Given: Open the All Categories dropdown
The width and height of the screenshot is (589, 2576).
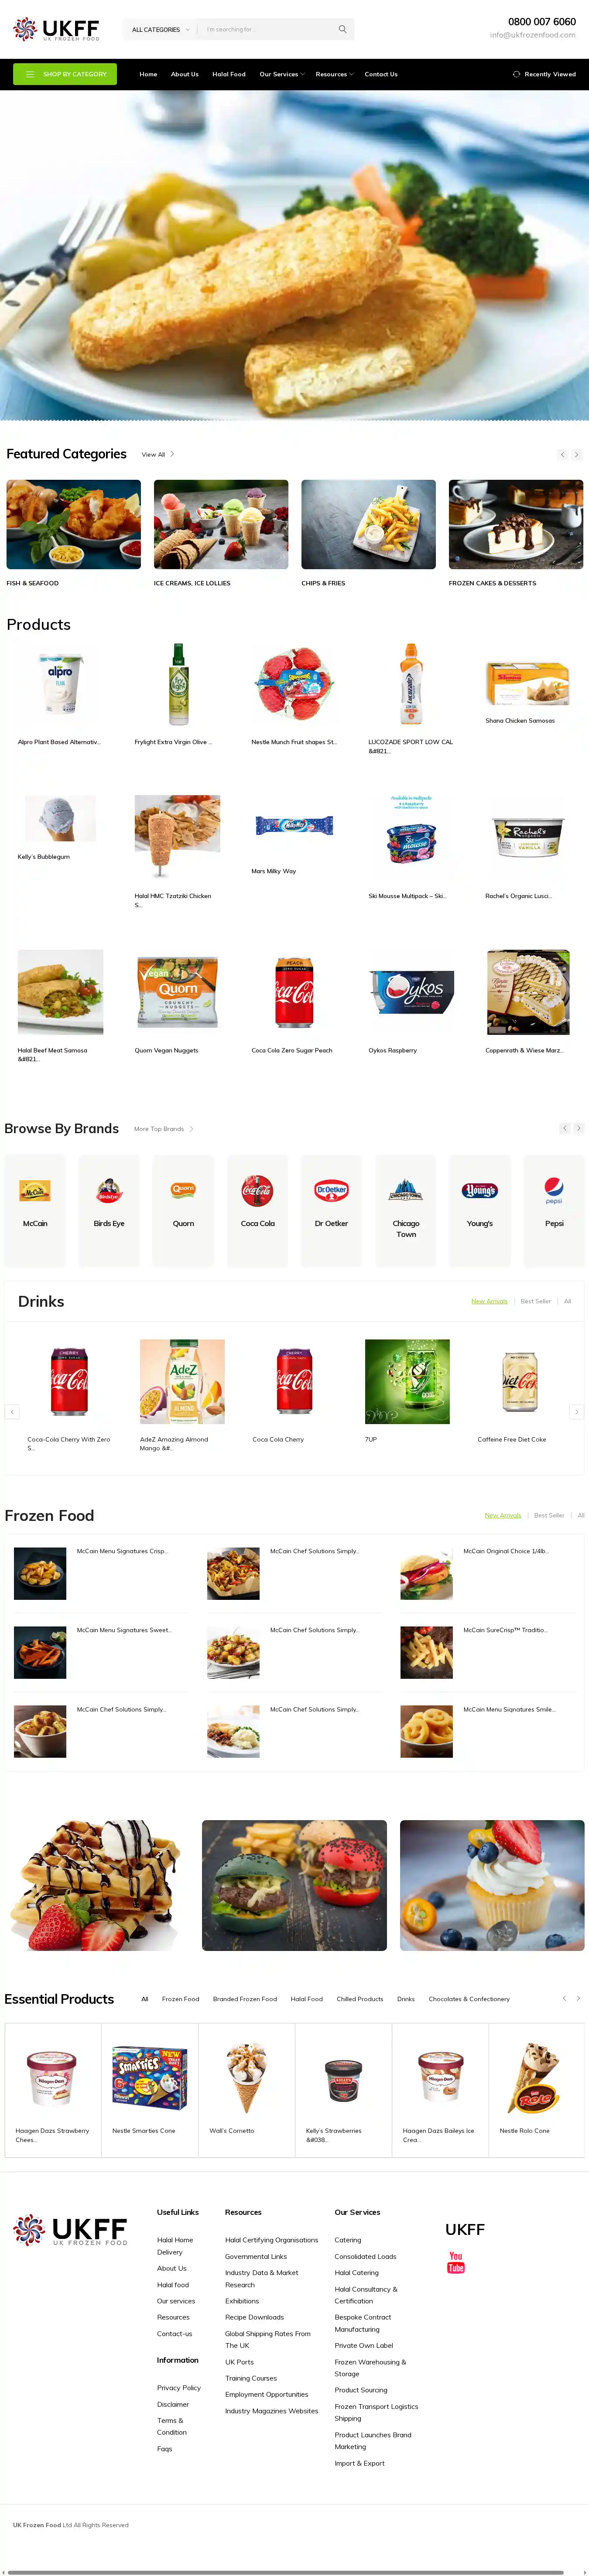Looking at the screenshot, I should [x=160, y=29].
